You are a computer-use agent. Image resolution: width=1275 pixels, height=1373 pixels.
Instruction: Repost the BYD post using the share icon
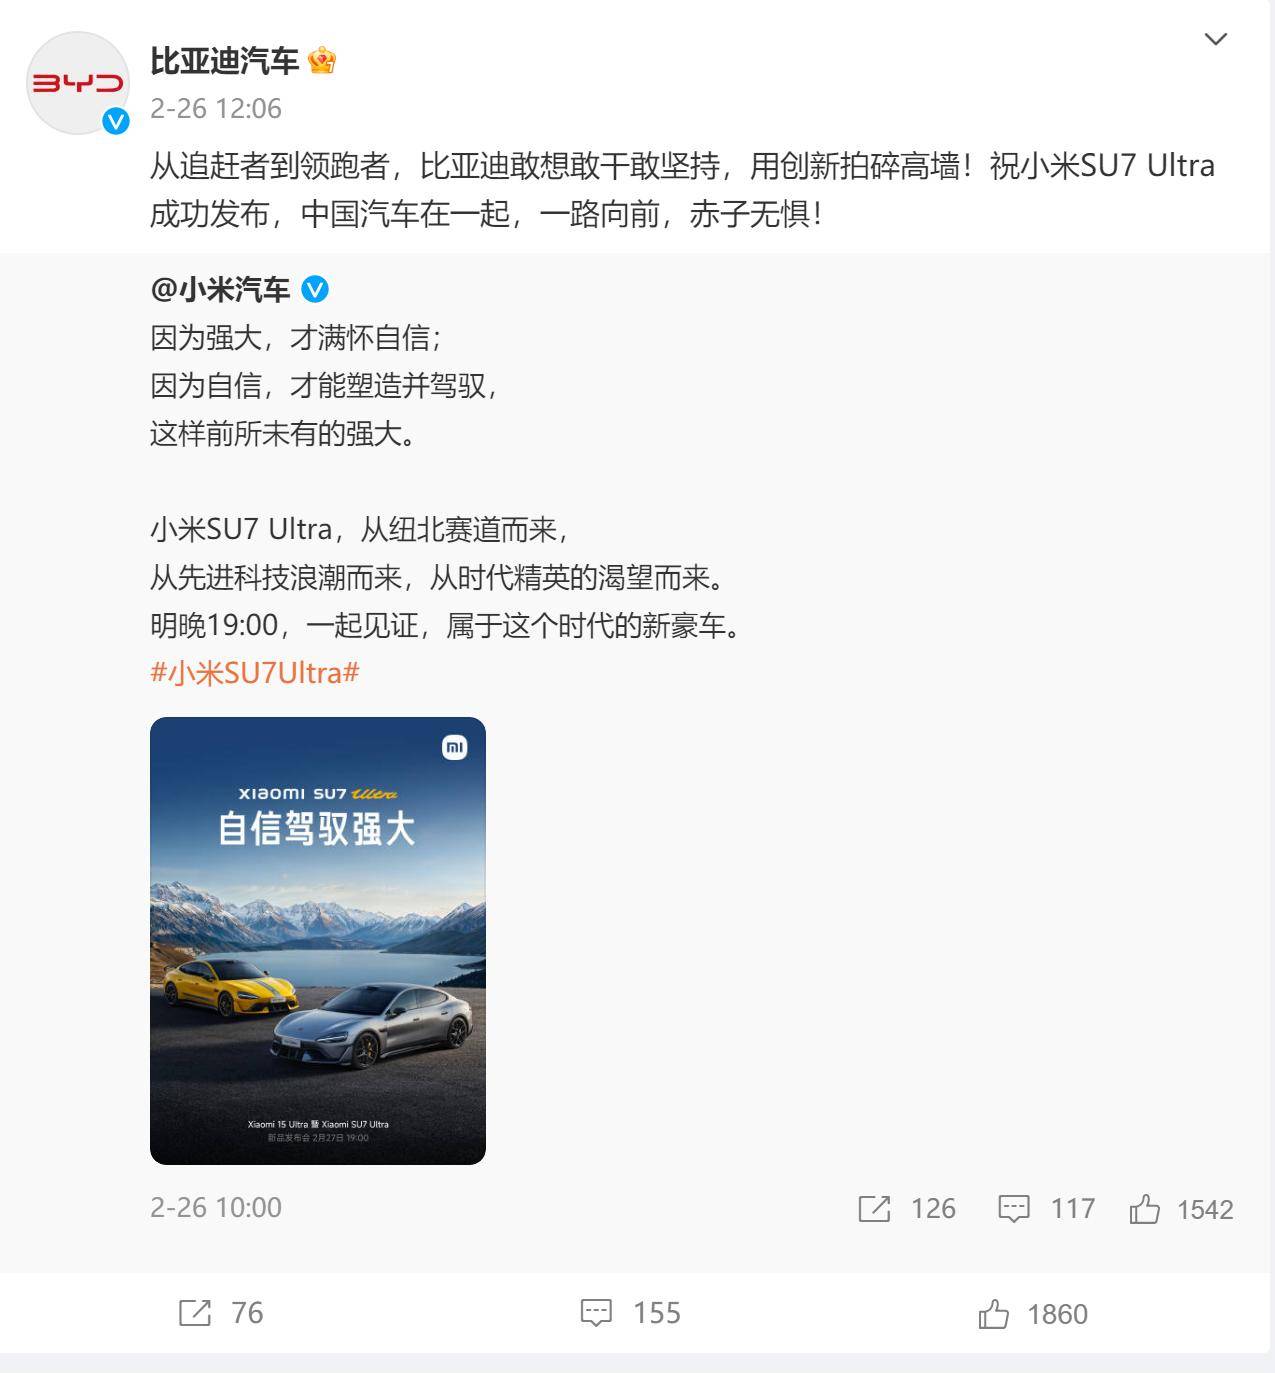(x=195, y=1313)
